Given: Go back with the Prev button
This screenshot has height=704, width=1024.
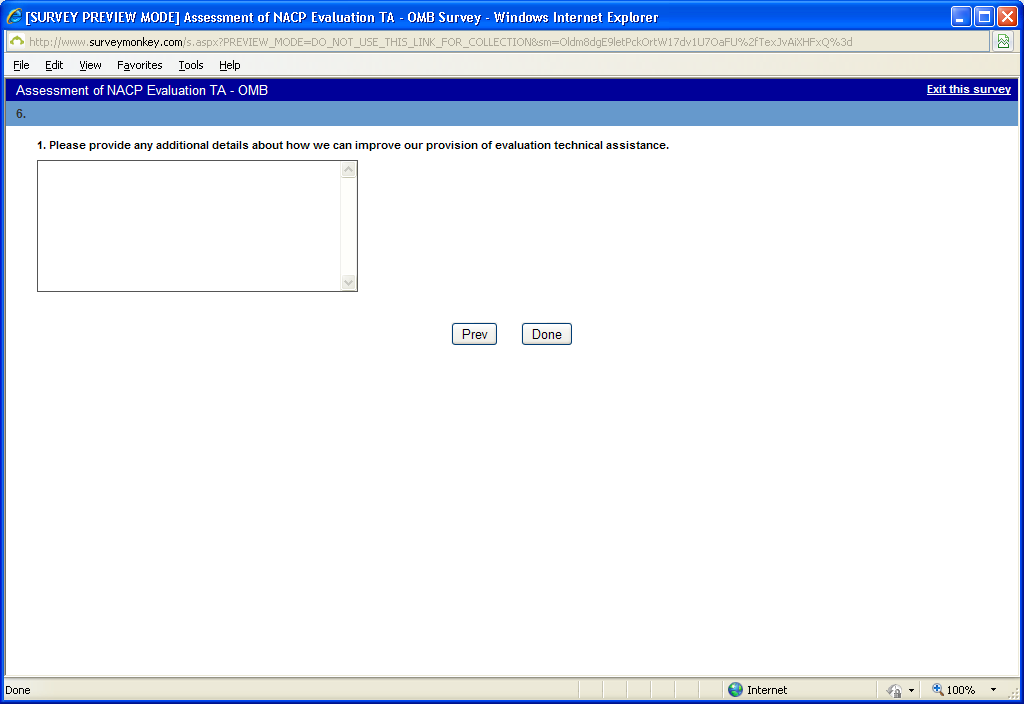Looking at the screenshot, I should [x=474, y=334].
